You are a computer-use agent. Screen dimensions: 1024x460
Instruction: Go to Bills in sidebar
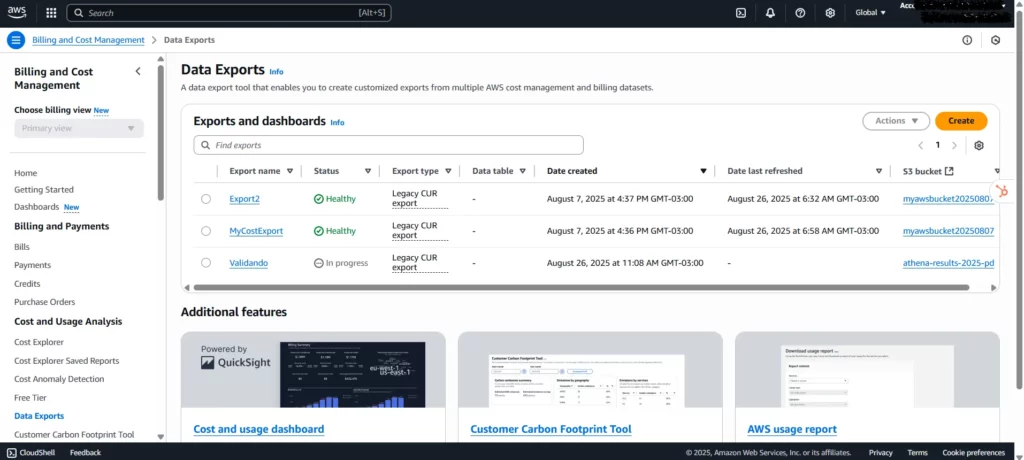coord(22,246)
